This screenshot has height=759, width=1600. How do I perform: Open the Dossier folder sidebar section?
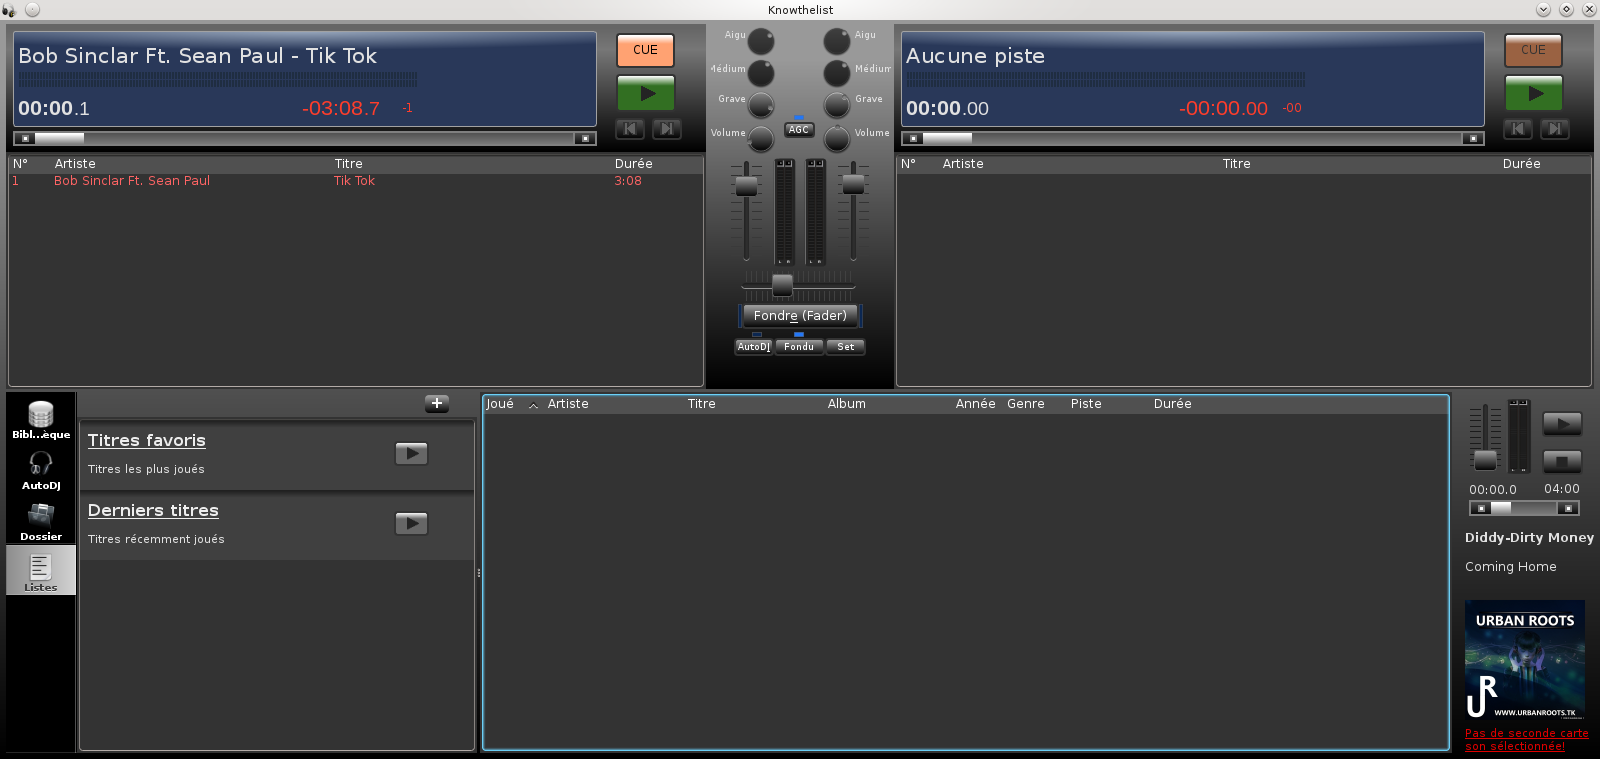[41, 521]
